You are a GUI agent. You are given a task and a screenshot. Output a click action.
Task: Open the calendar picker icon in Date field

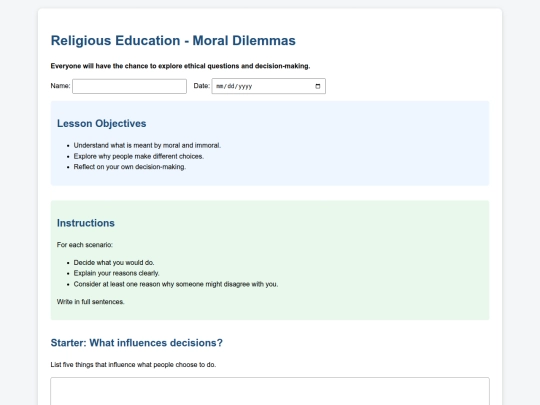pyautogui.click(x=318, y=86)
